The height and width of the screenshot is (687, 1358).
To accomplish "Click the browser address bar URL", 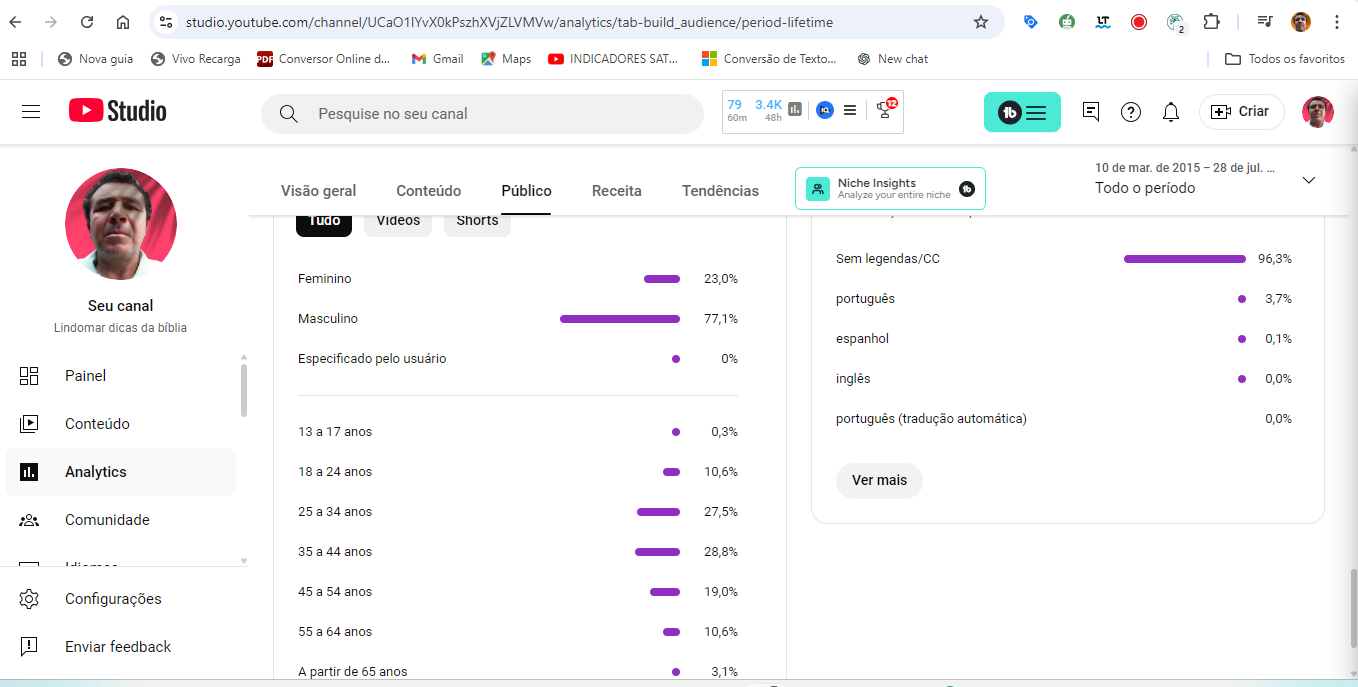I will tap(508, 22).
